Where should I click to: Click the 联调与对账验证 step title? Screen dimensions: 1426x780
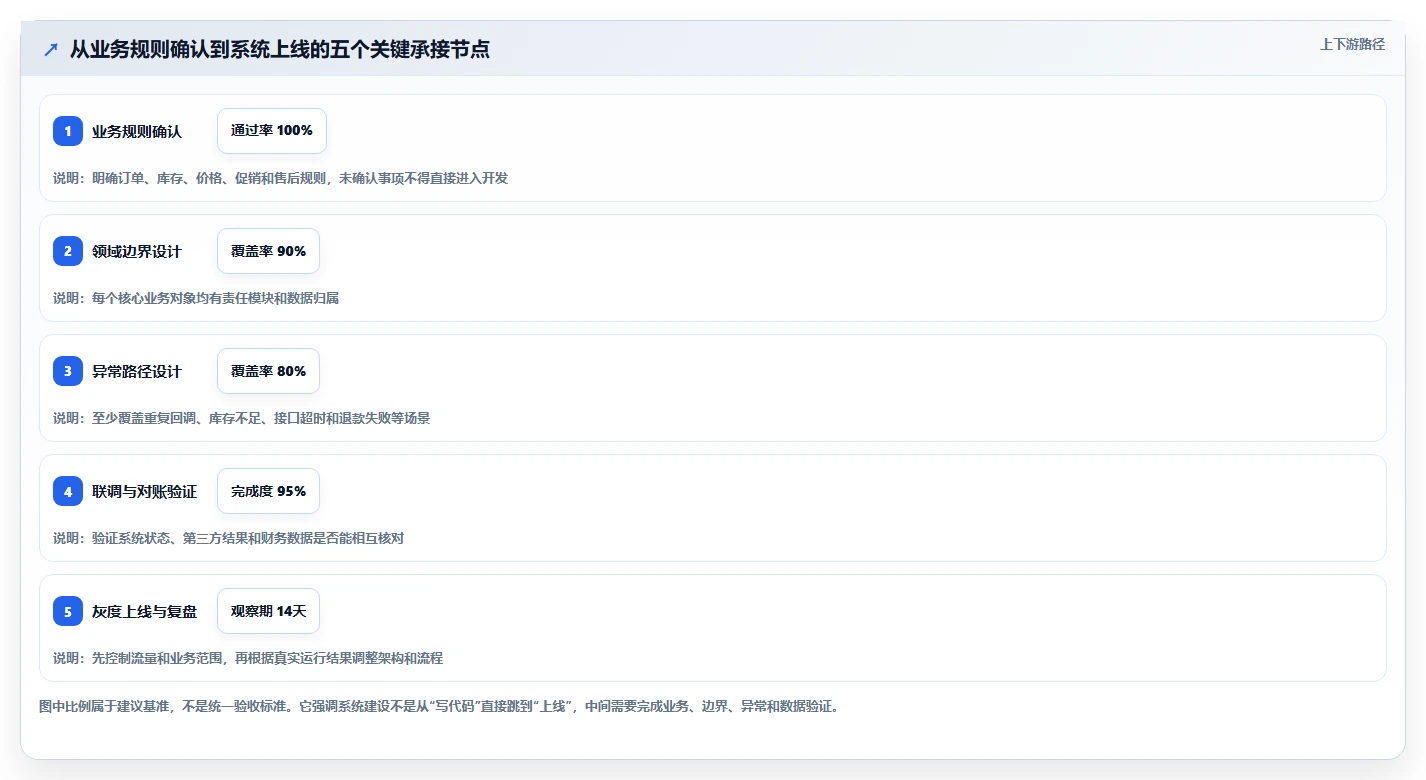(144, 491)
